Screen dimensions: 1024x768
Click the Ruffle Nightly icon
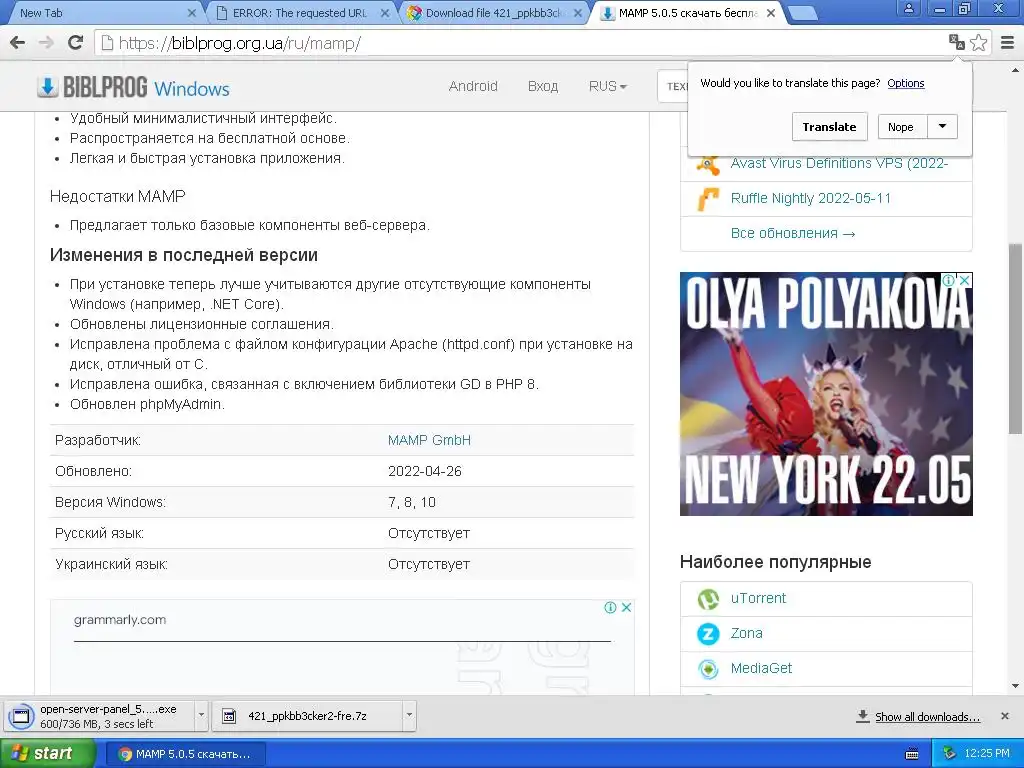click(708, 199)
